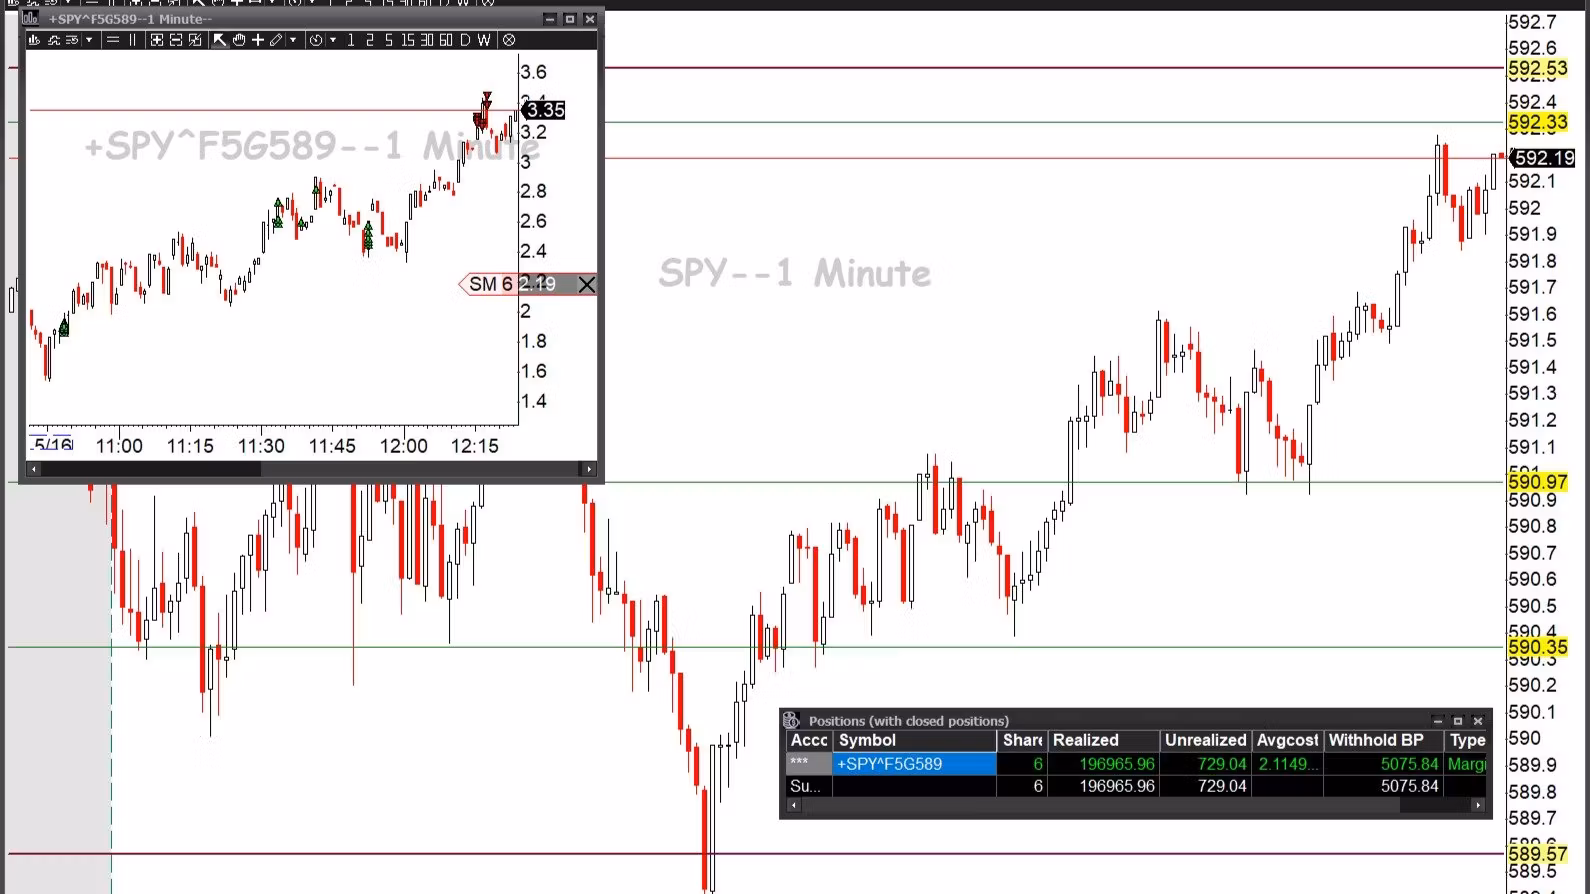The image size is (1590, 894).
Task: Activate the hand pan tool
Action: pos(239,40)
